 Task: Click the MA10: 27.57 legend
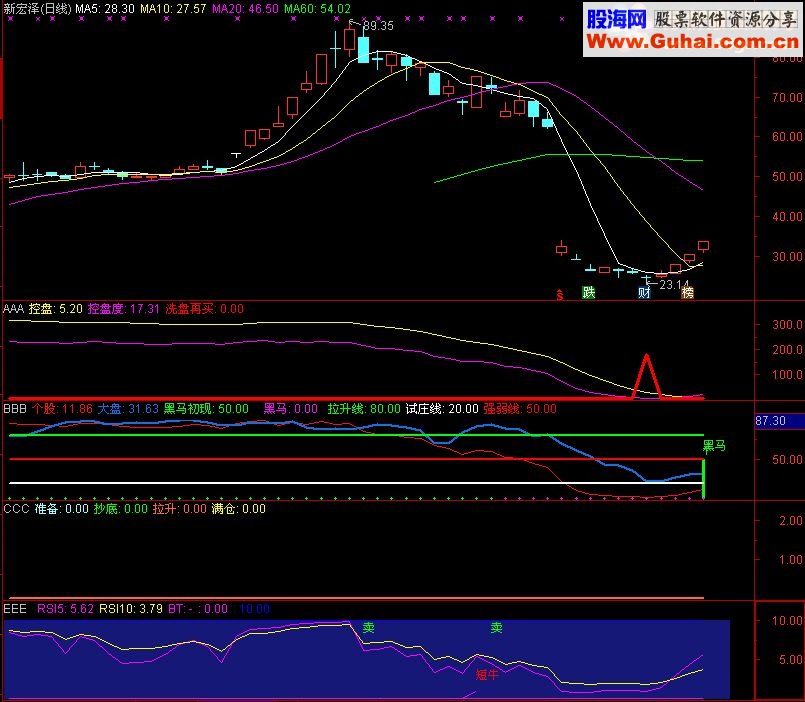pyautogui.click(x=173, y=9)
